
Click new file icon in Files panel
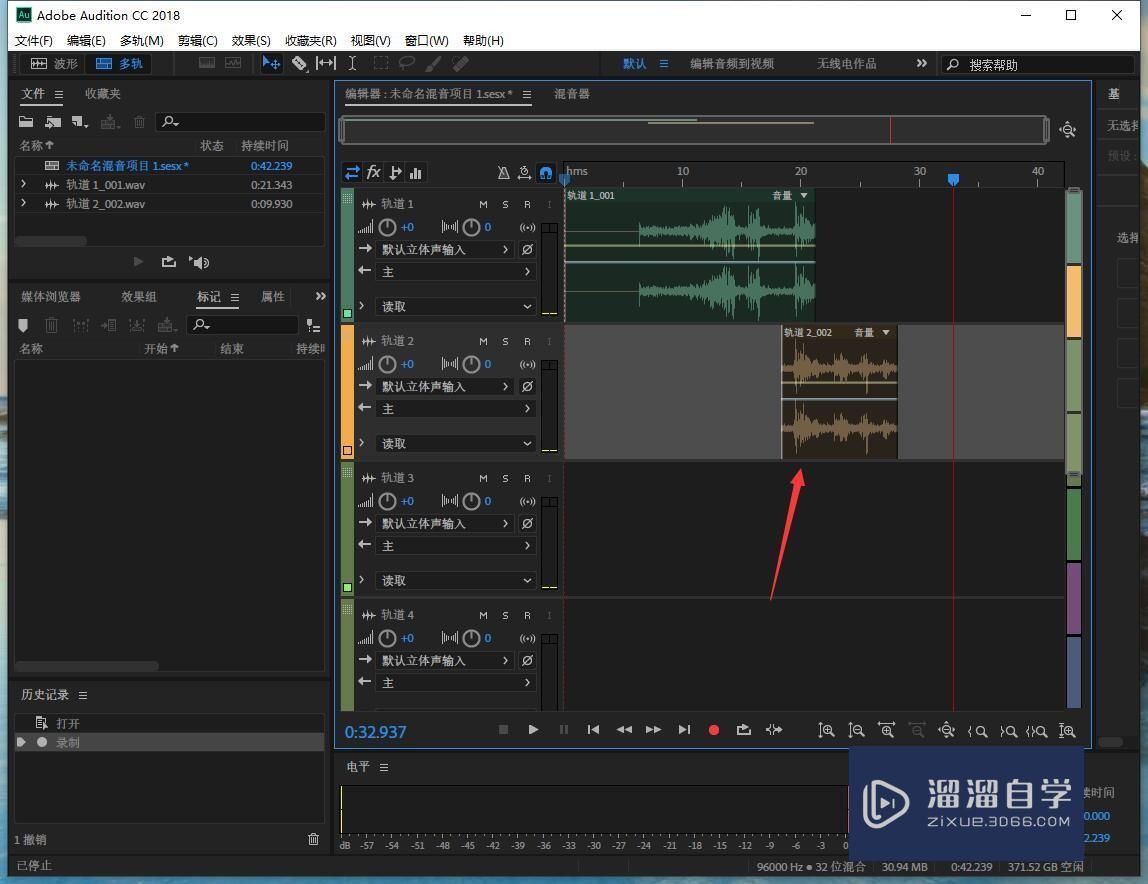79,122
